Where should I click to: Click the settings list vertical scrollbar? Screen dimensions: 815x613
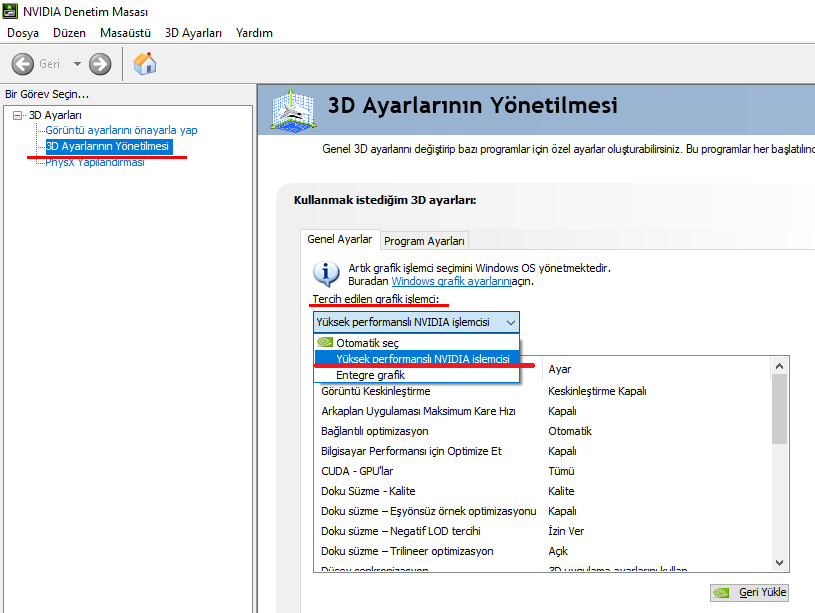pyautogui.click(x=779, y=410)
